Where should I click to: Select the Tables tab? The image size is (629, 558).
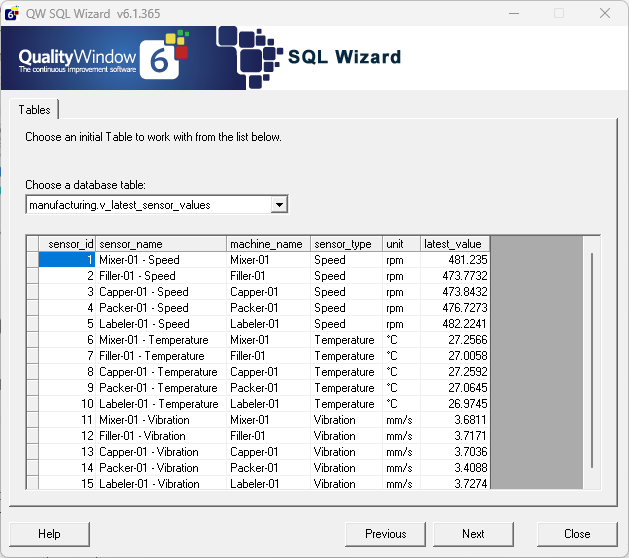[34, 110]
